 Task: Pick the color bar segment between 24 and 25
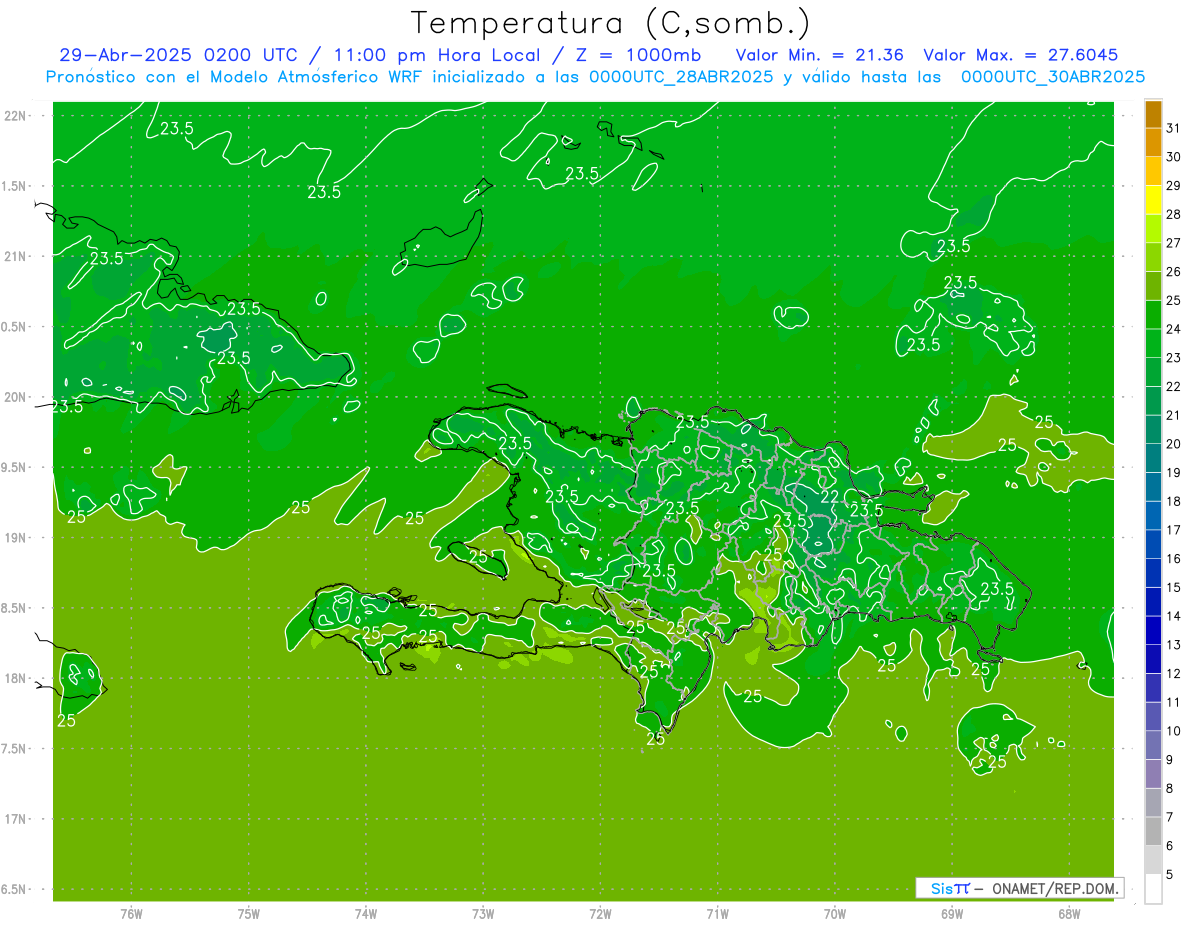click(x=1153, y=315)
